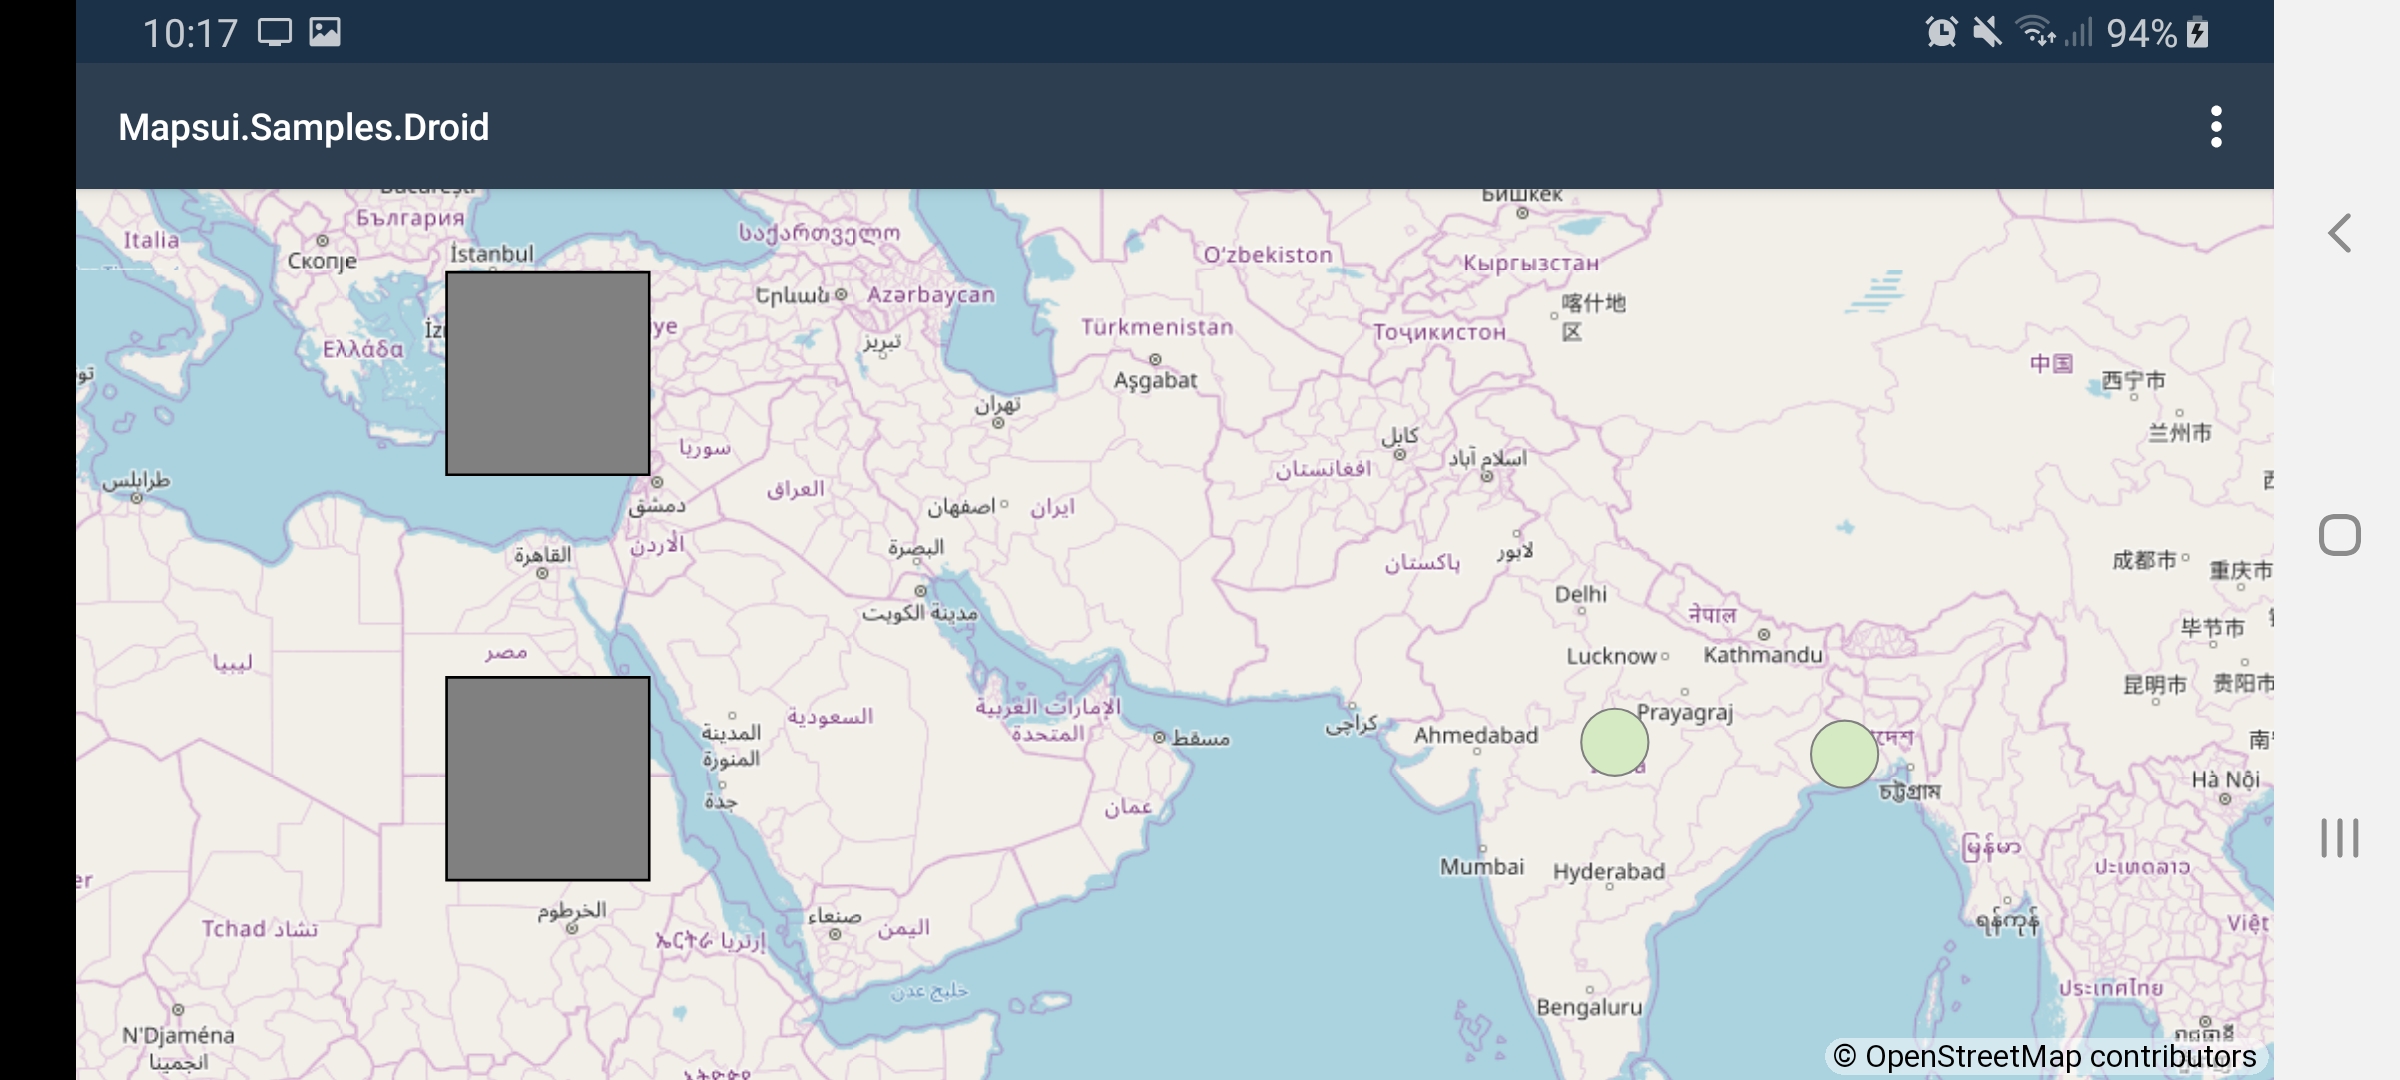Click the 西宁市 city label
The height and width of the screenshot is (1080, 2400).
[2133, 380]
